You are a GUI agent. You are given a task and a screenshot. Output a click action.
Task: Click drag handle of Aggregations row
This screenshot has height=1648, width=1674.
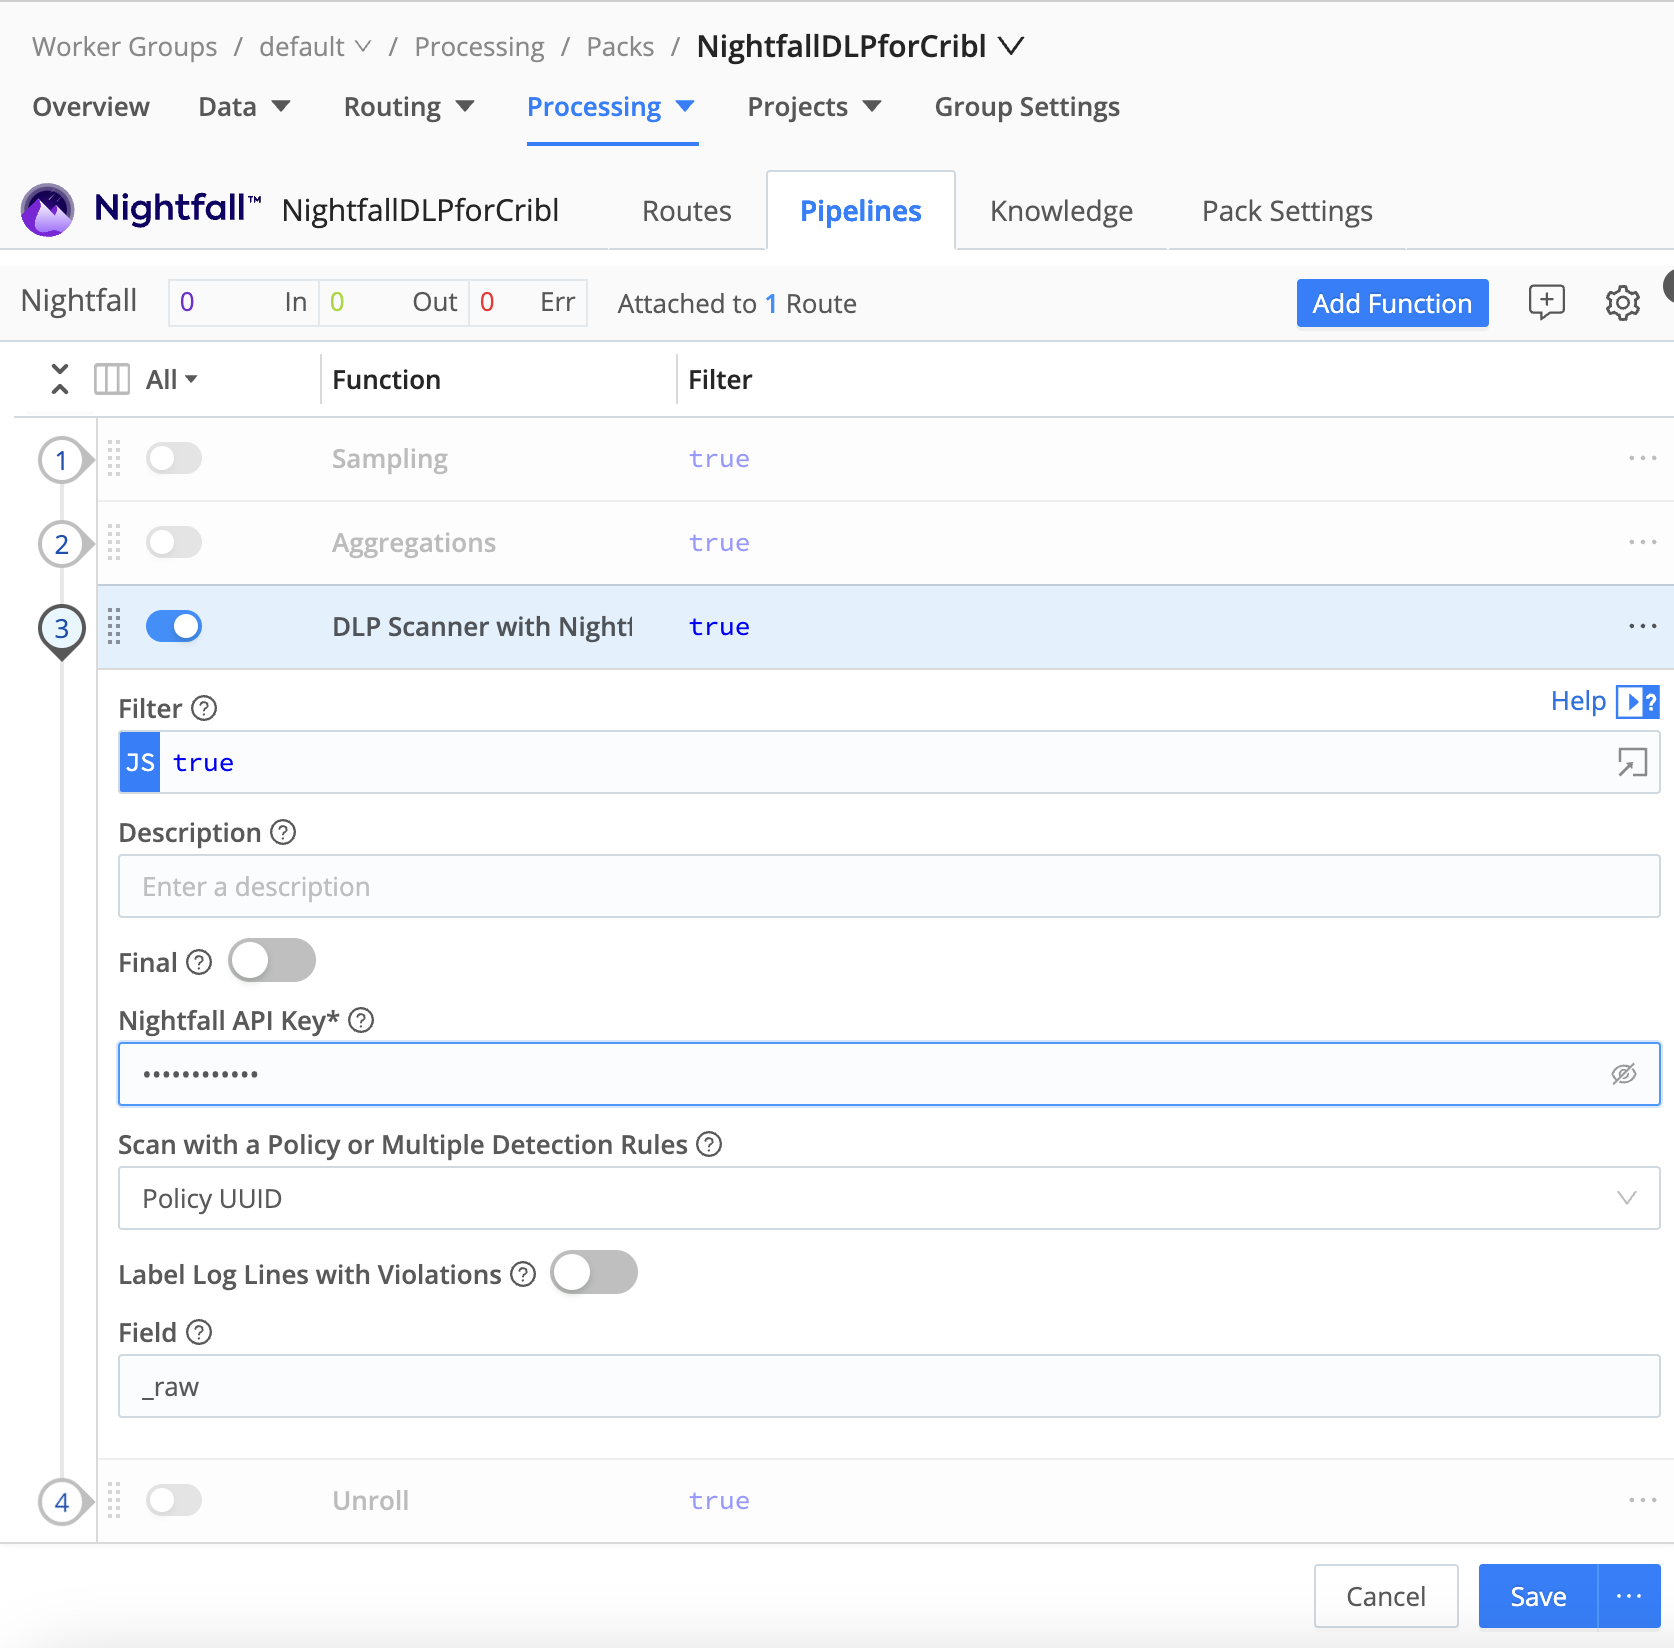pos(114,543)
